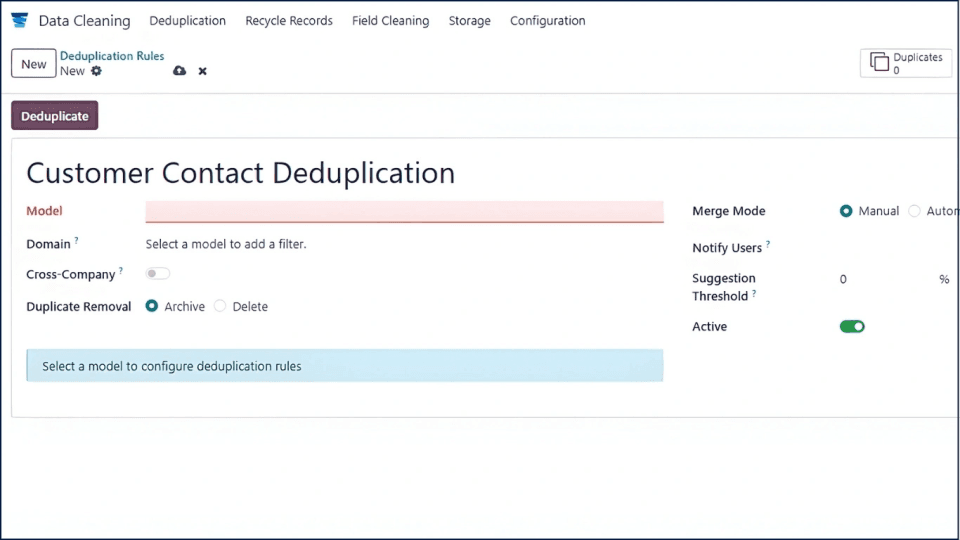Screen dimensions: 960x540
Task: Click the Deduplicate button
Action: coord(54,116)
